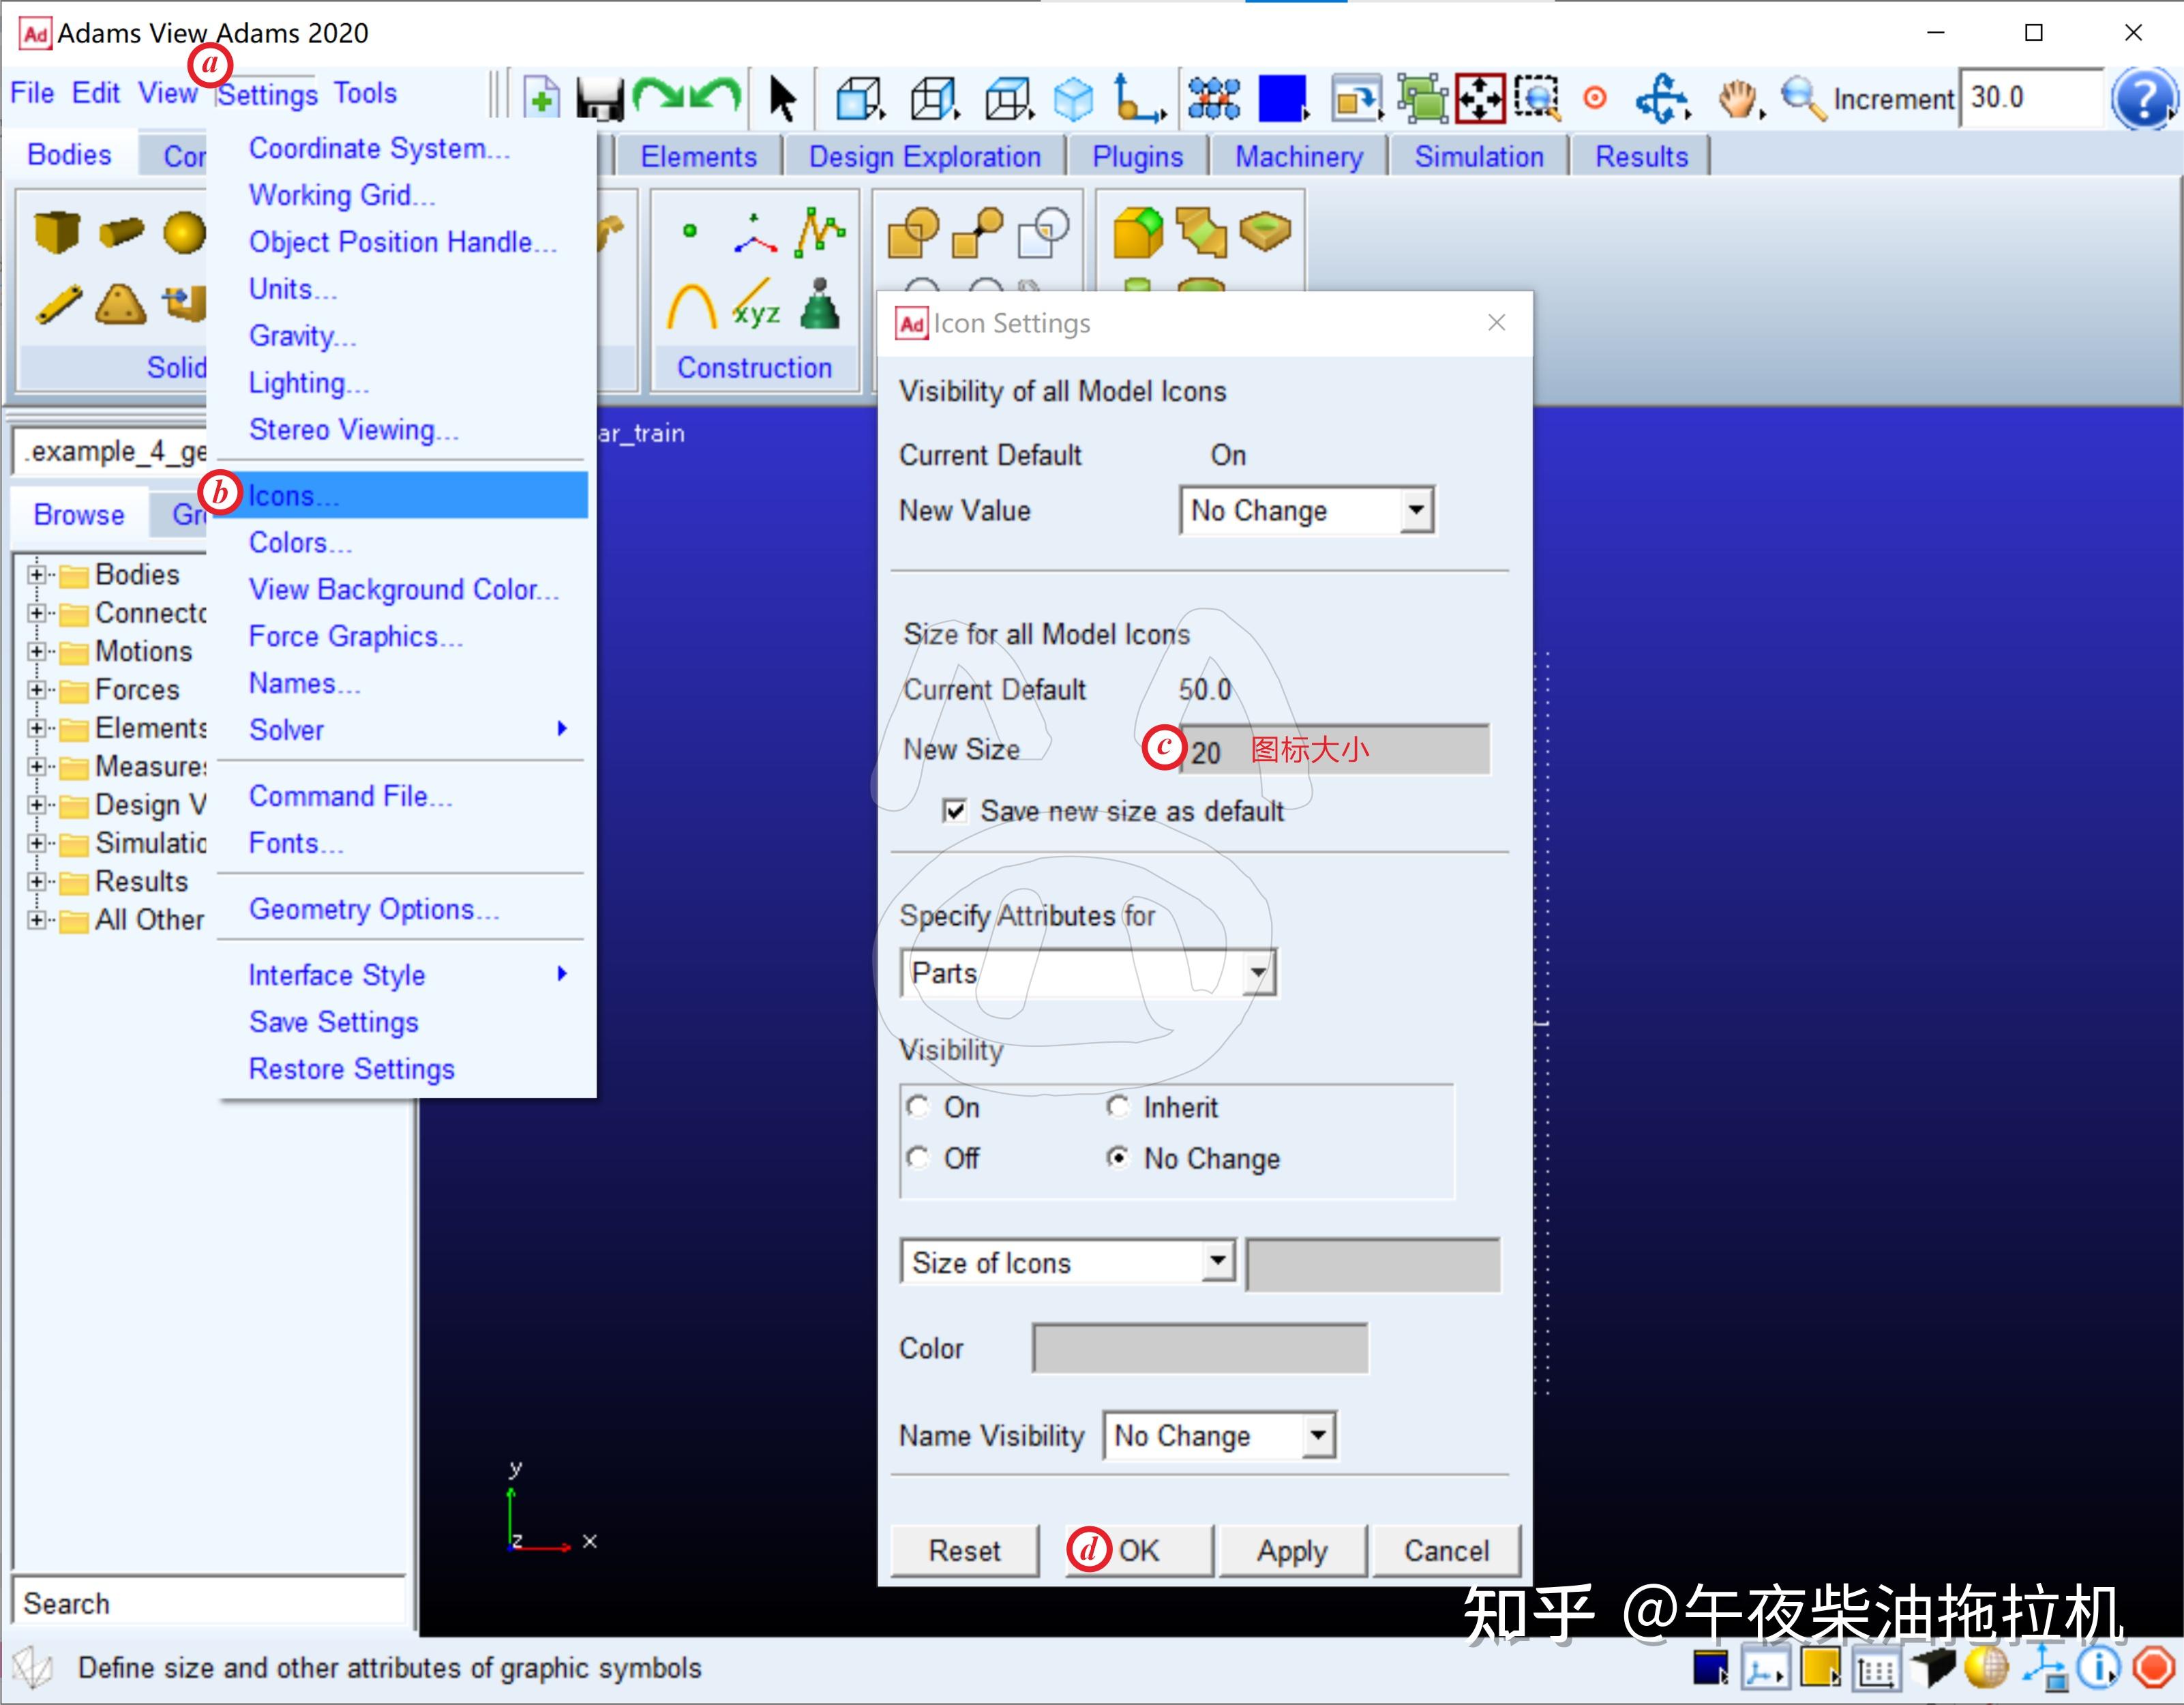Click the hollow solid feature icon
The image size is (2184, 1705).
click(1265, 231)
